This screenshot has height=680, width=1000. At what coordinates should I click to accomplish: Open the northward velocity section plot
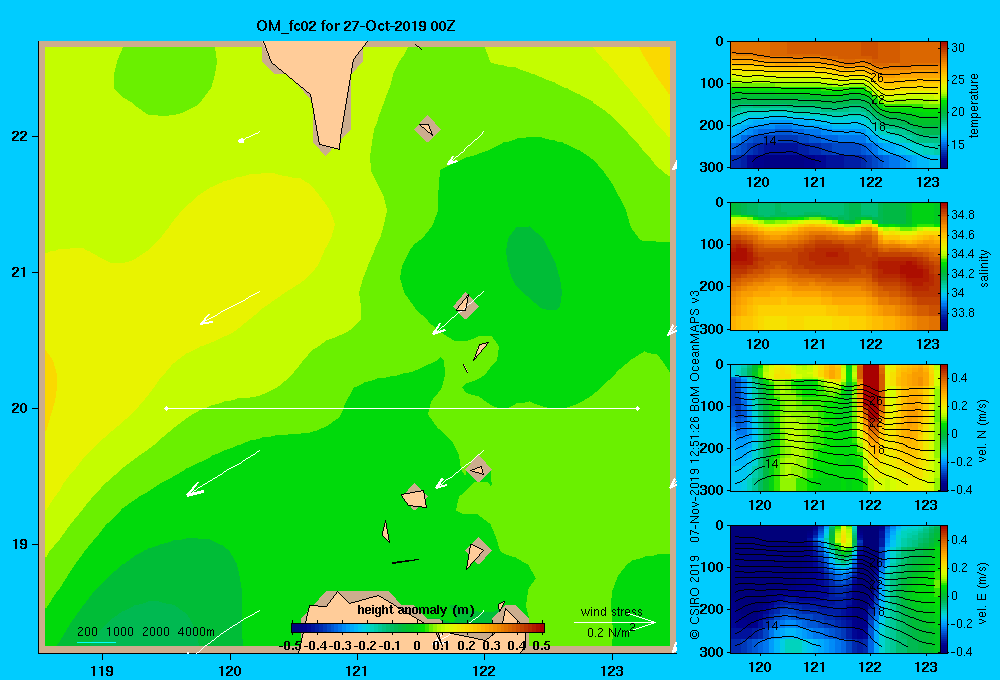pyautogui.click(x=834, y=427)
